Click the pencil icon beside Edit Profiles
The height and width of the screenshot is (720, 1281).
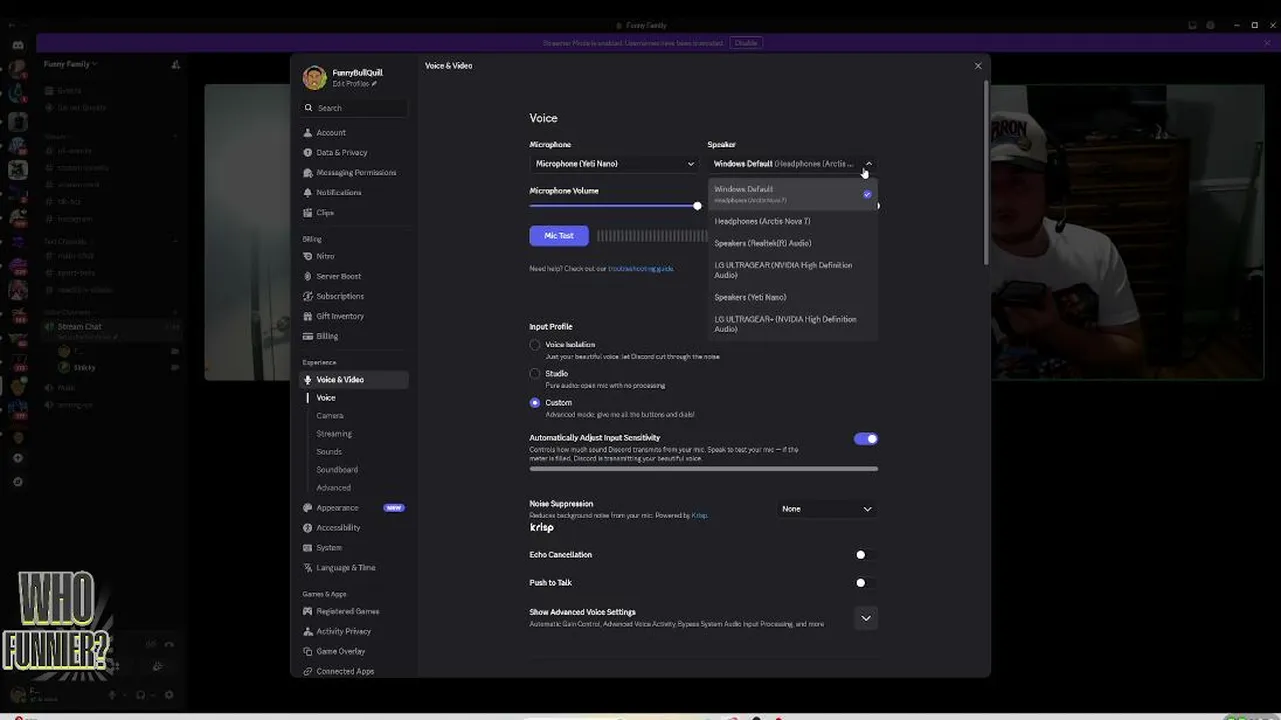coord(375,84)
